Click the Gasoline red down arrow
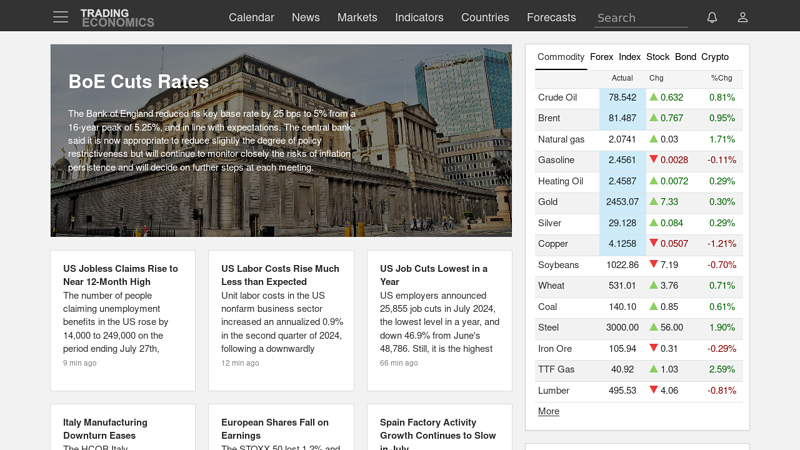This screenshot has width=800, height=450. point(654,159)
